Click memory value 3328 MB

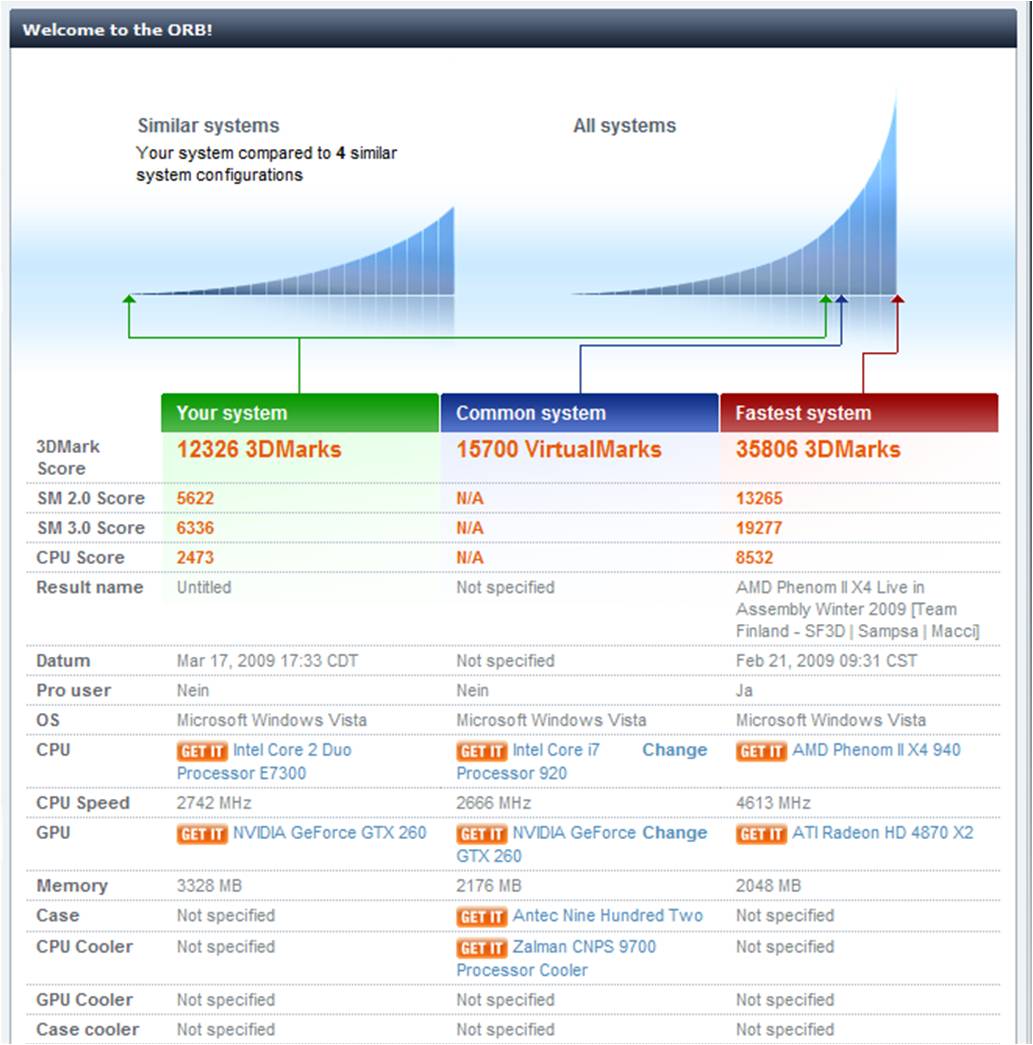click(209, 885)
